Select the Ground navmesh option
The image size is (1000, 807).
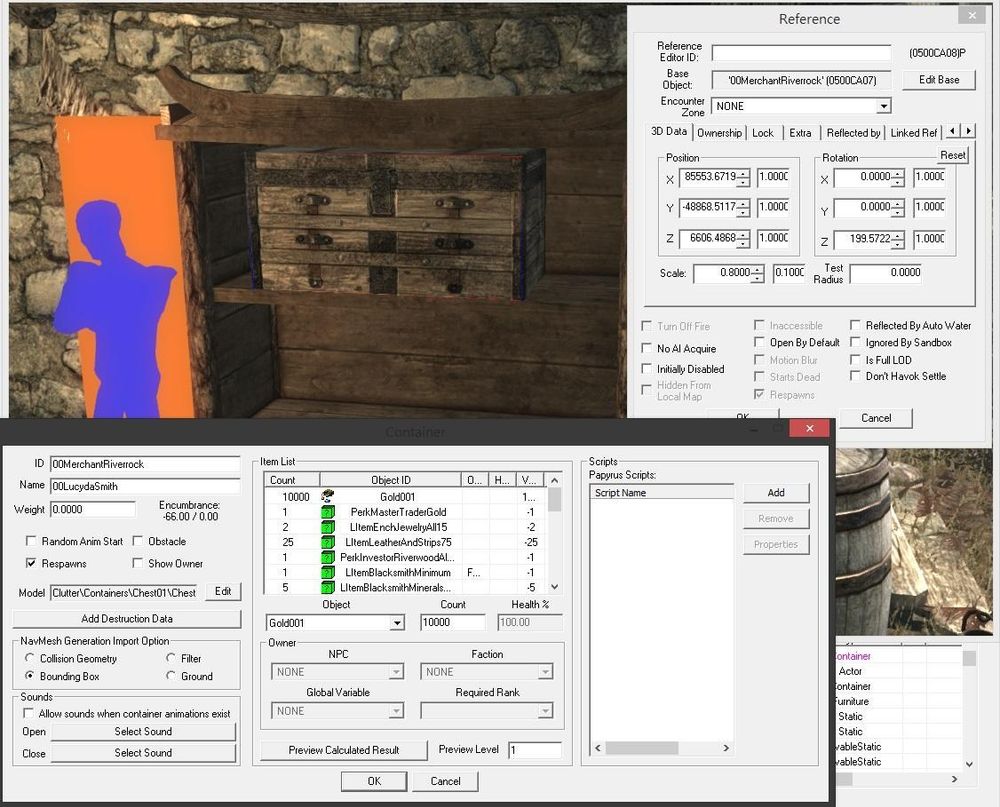click(x=170, y=676)
